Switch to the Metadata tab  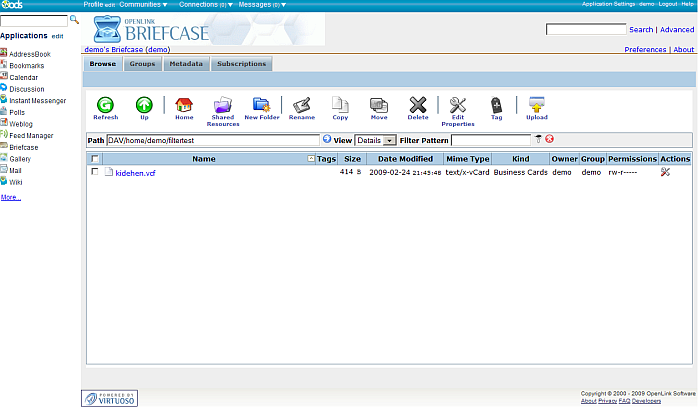pyautogui.click(x=185, y=64)
